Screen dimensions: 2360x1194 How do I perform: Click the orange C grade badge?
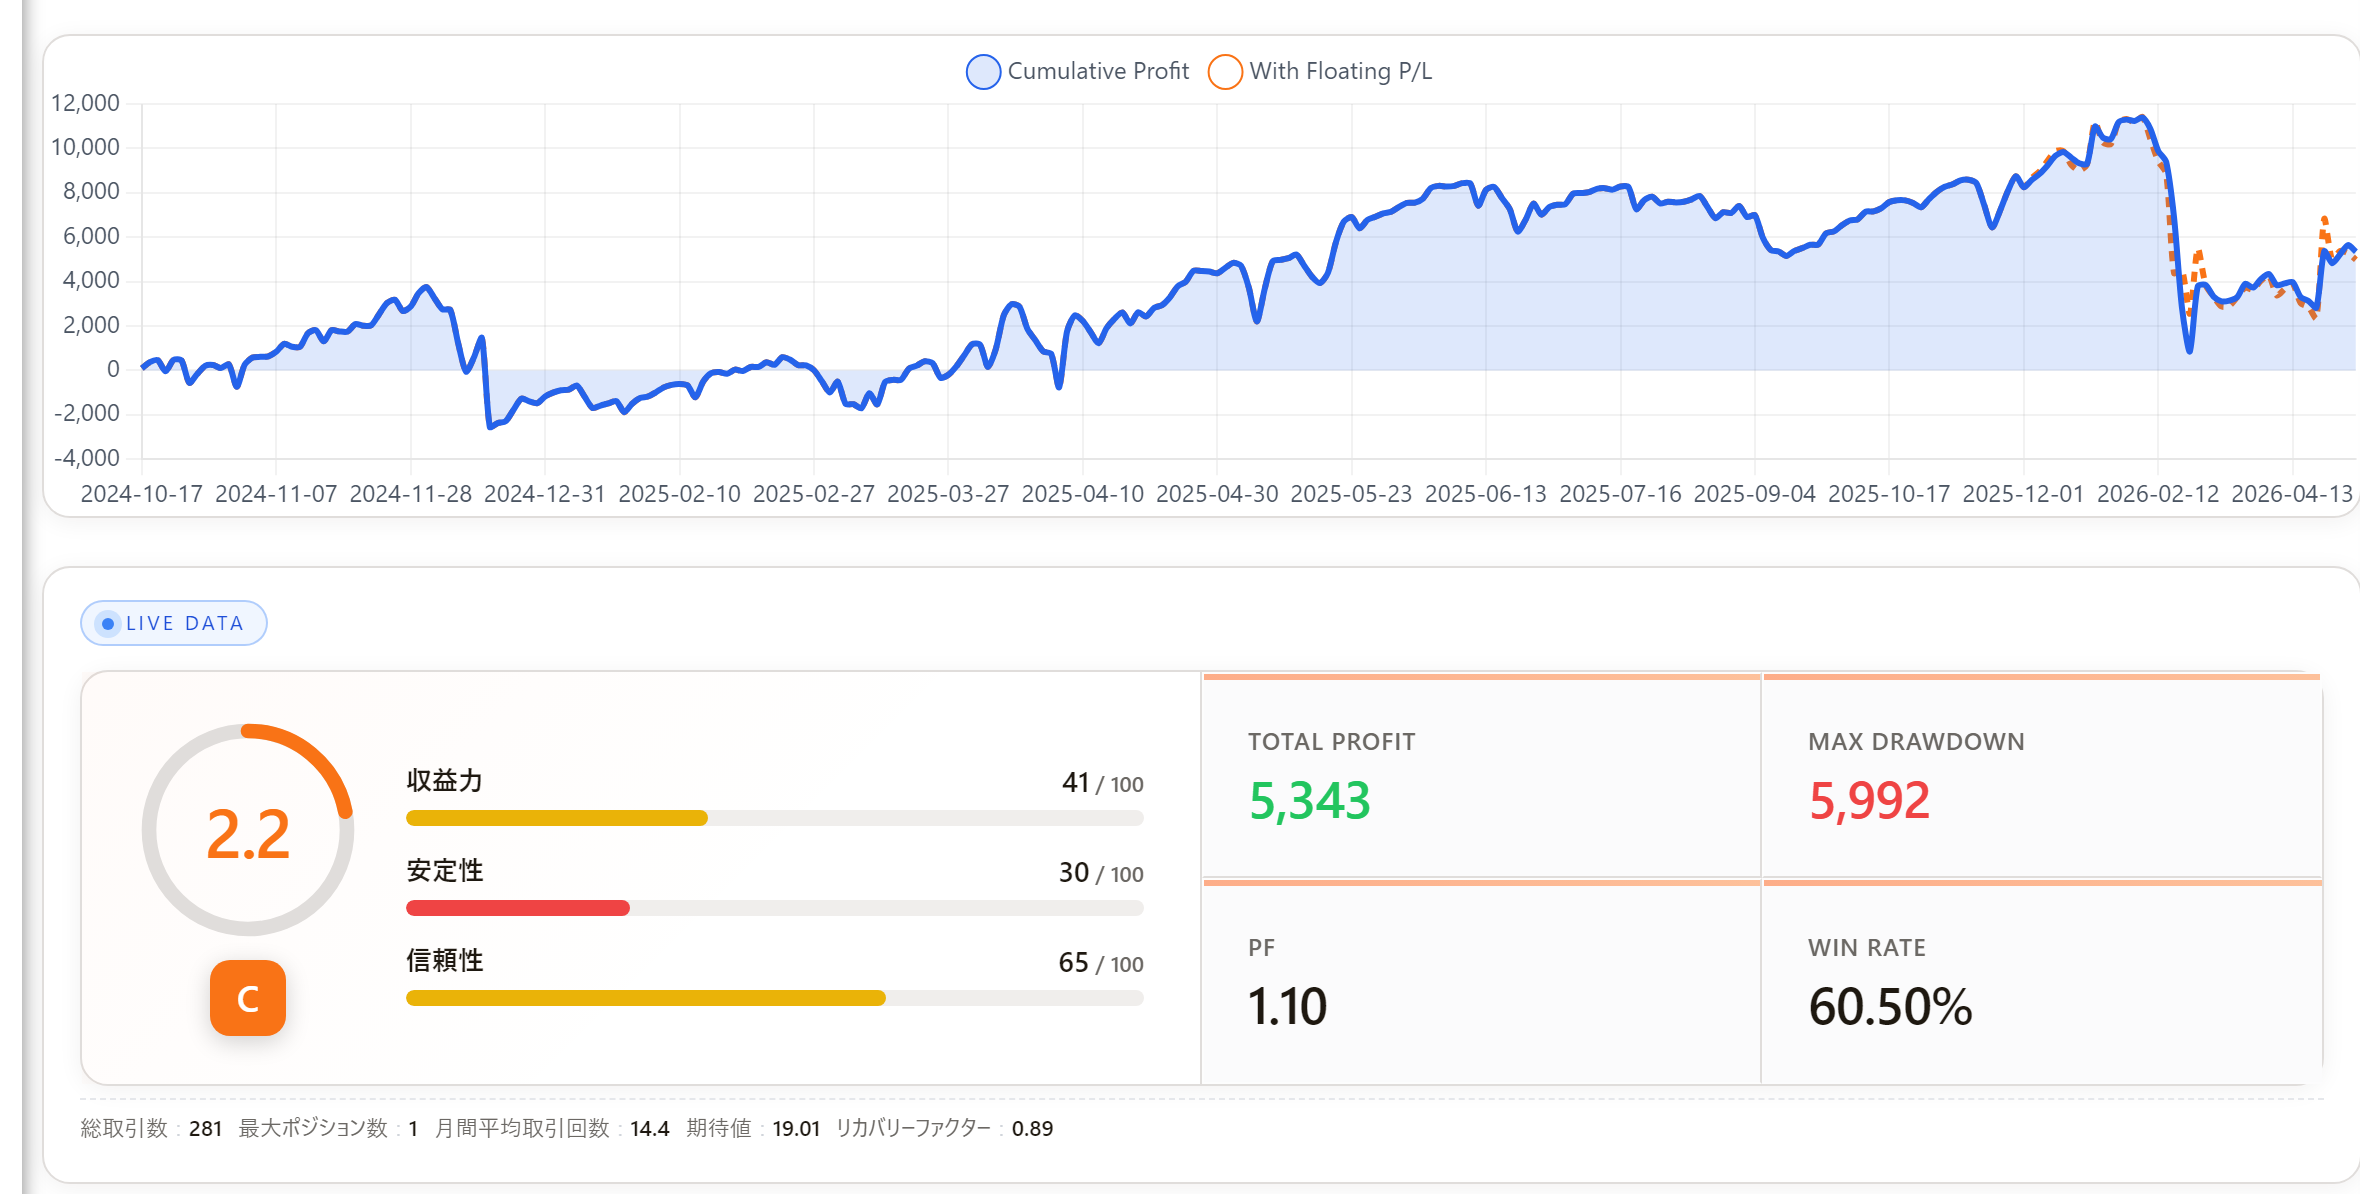coord(248,998)
